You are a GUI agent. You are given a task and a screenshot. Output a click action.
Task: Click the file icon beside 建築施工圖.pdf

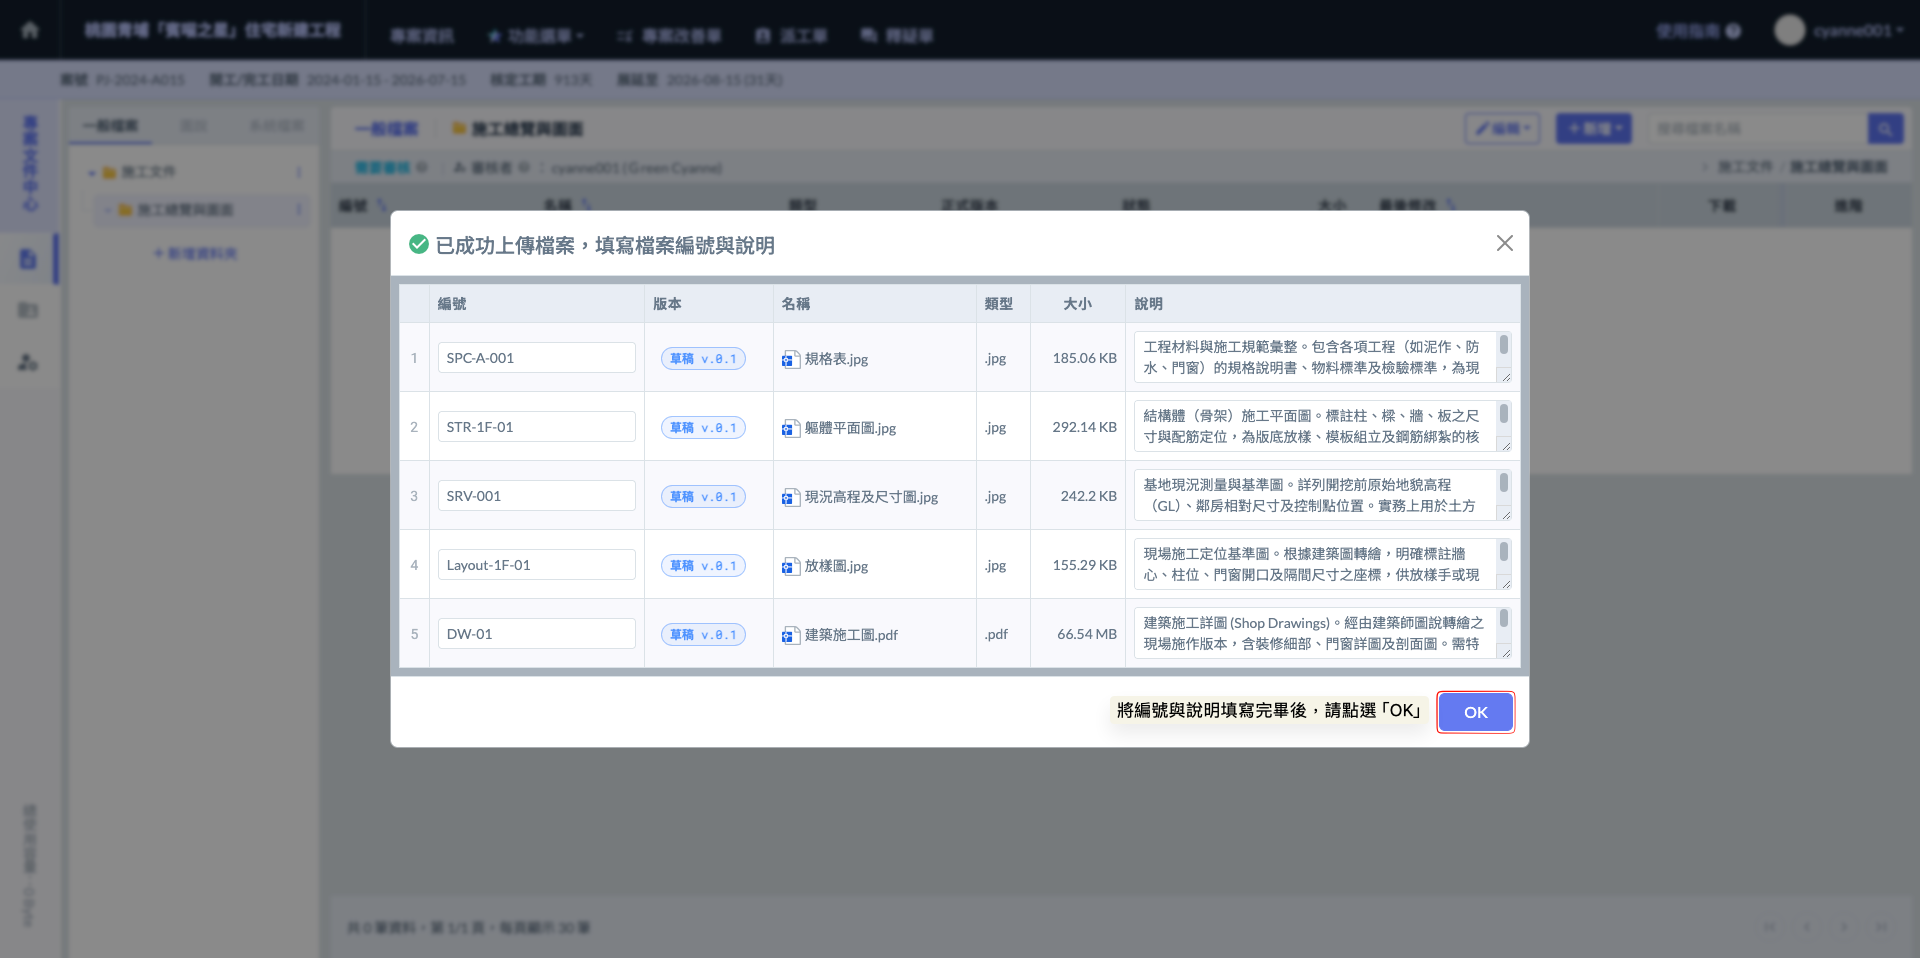coord(790,635)
